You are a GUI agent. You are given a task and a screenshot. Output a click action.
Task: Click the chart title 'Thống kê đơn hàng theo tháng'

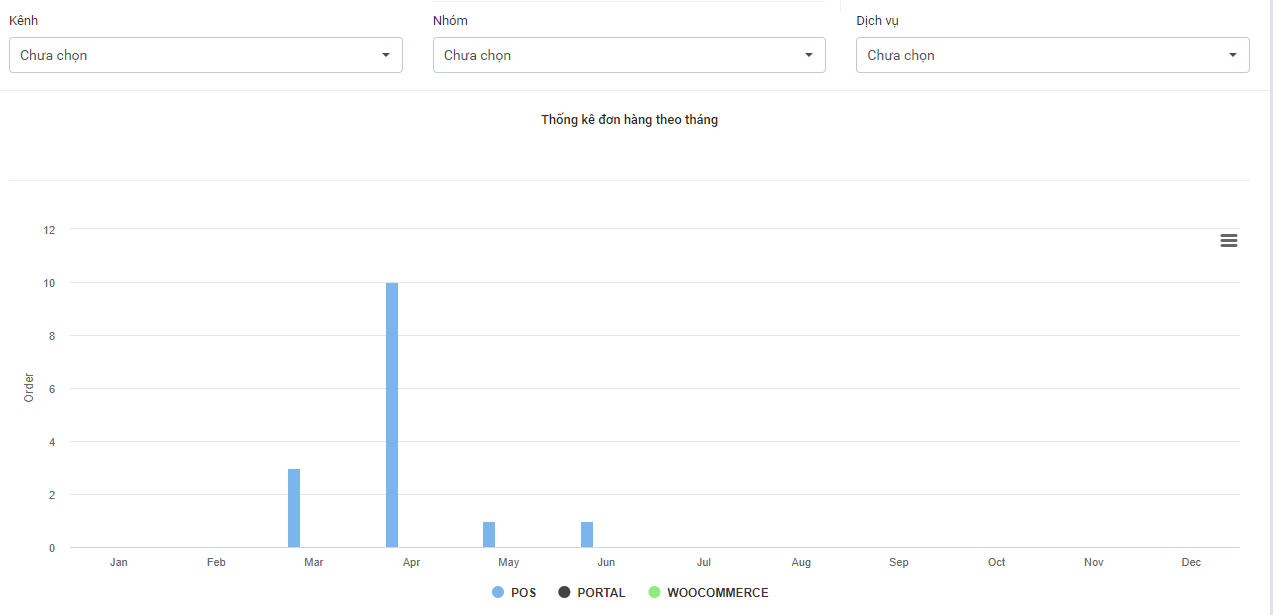tap(629, 120)
